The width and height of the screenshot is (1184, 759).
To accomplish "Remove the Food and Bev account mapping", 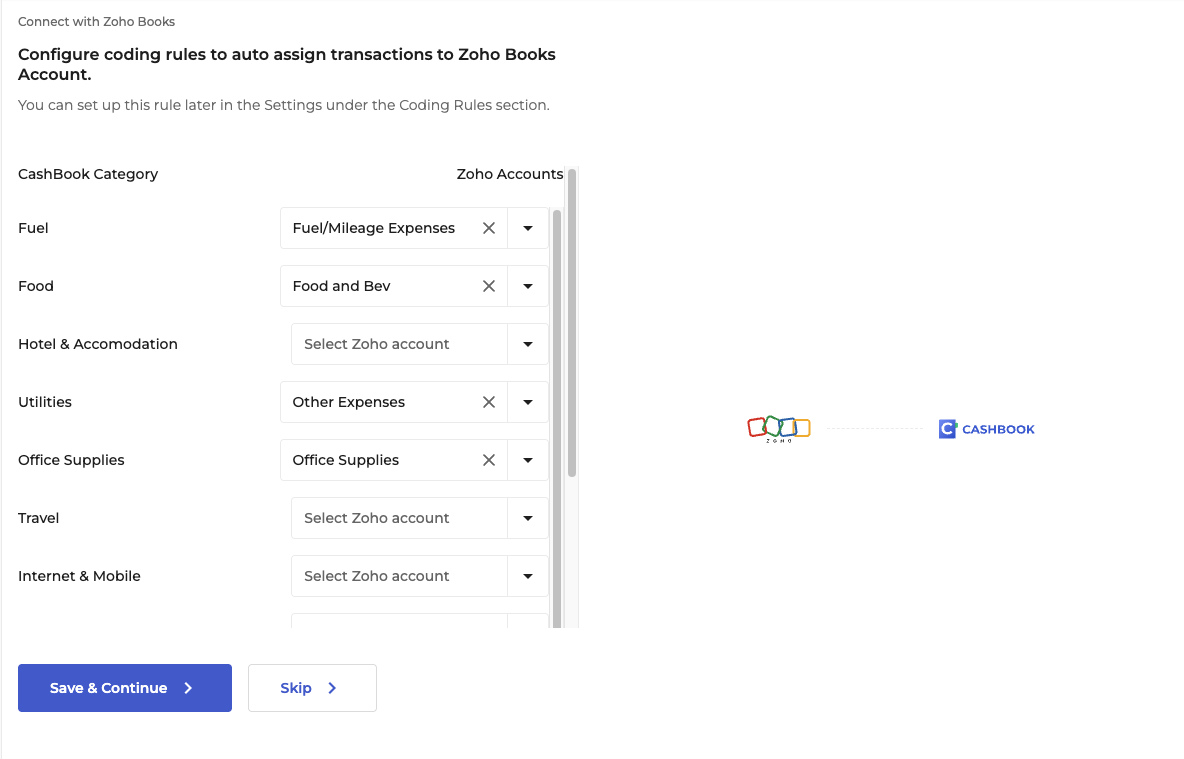I will pos(489,286).
